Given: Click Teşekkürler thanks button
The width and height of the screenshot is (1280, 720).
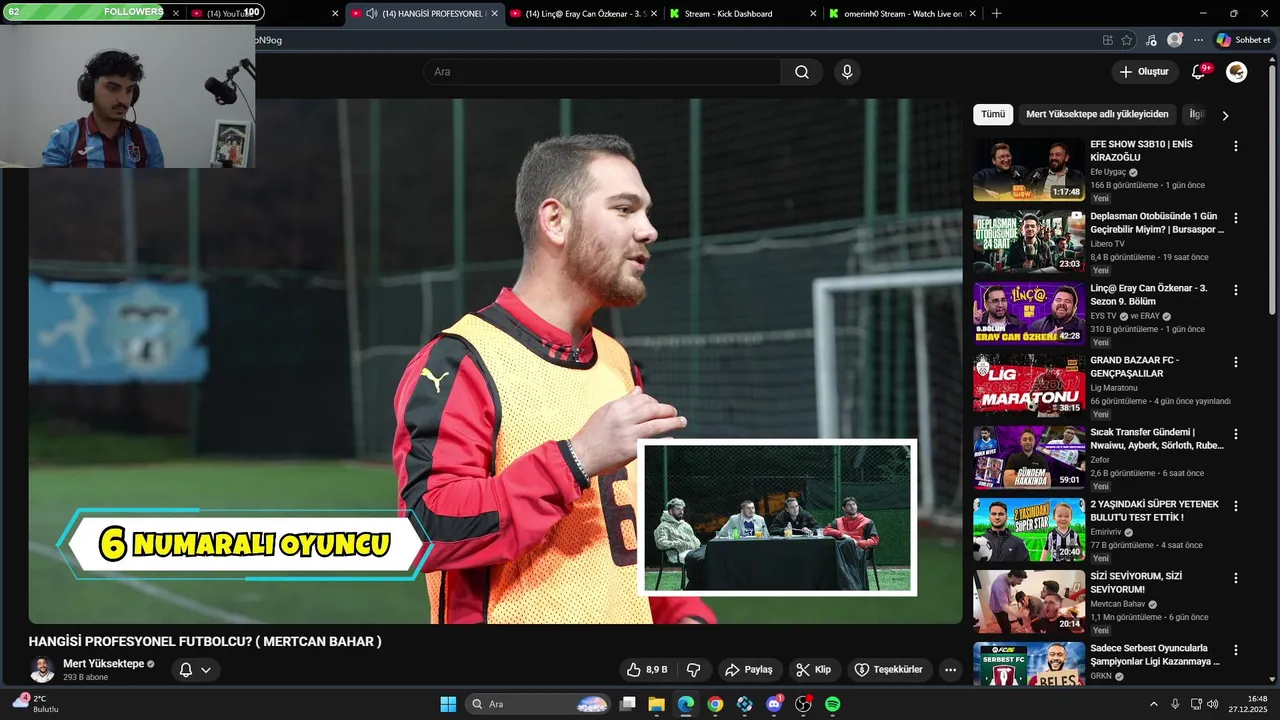Looking at the screenshot, I should coord(889,670).
